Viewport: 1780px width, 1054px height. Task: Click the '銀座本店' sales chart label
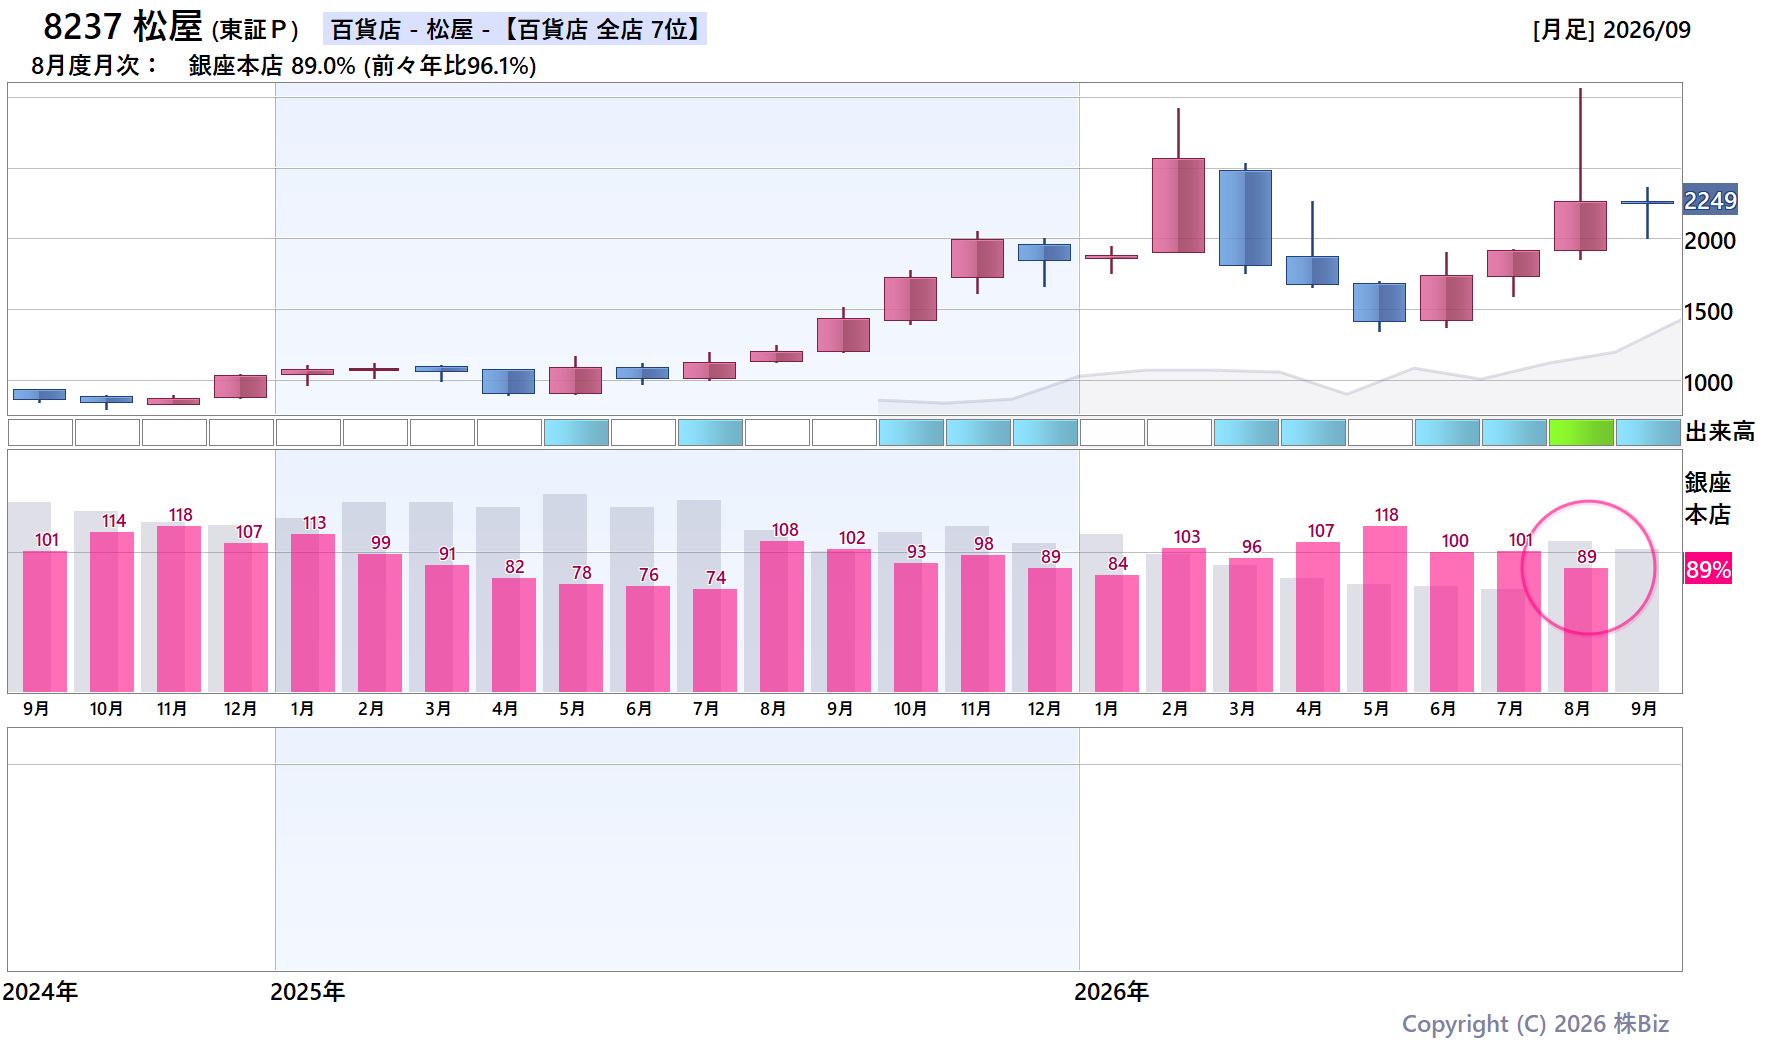1708,498
